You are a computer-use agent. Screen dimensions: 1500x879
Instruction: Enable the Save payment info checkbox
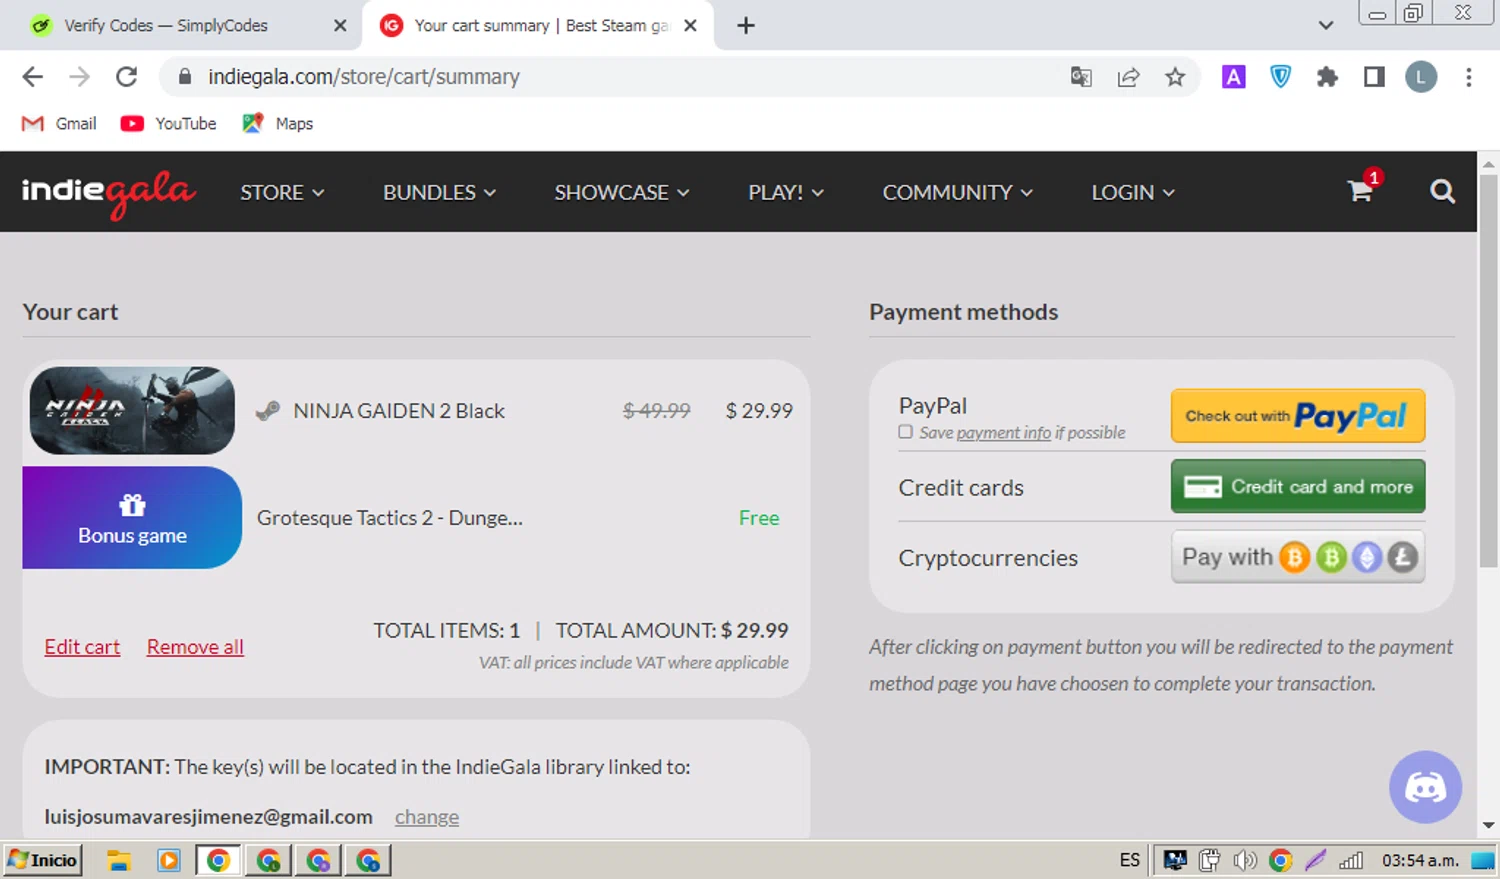coord(905,432)
